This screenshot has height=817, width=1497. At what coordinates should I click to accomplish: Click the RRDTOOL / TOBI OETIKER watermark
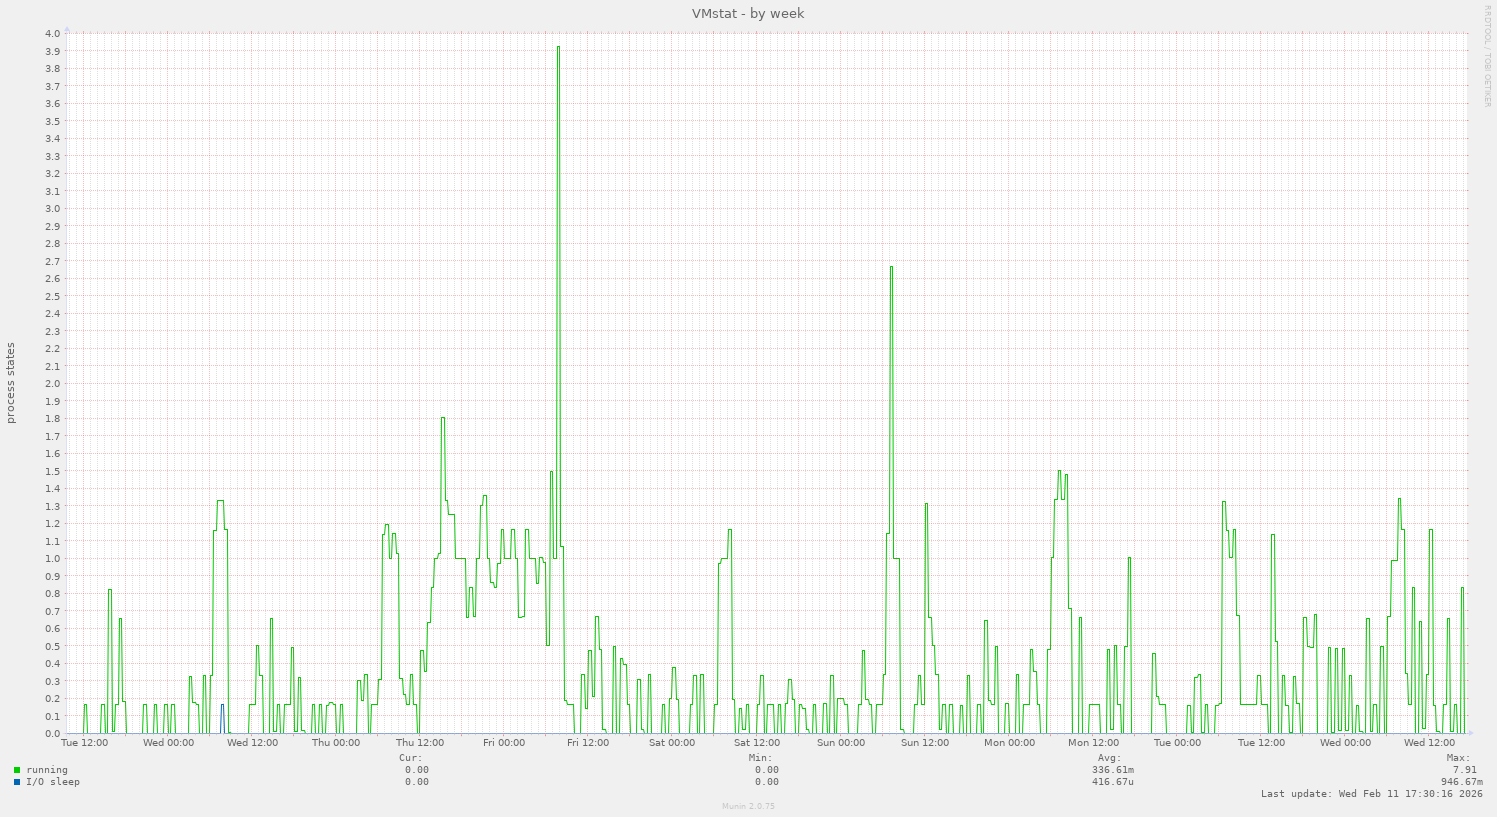tap(1488, 56)
